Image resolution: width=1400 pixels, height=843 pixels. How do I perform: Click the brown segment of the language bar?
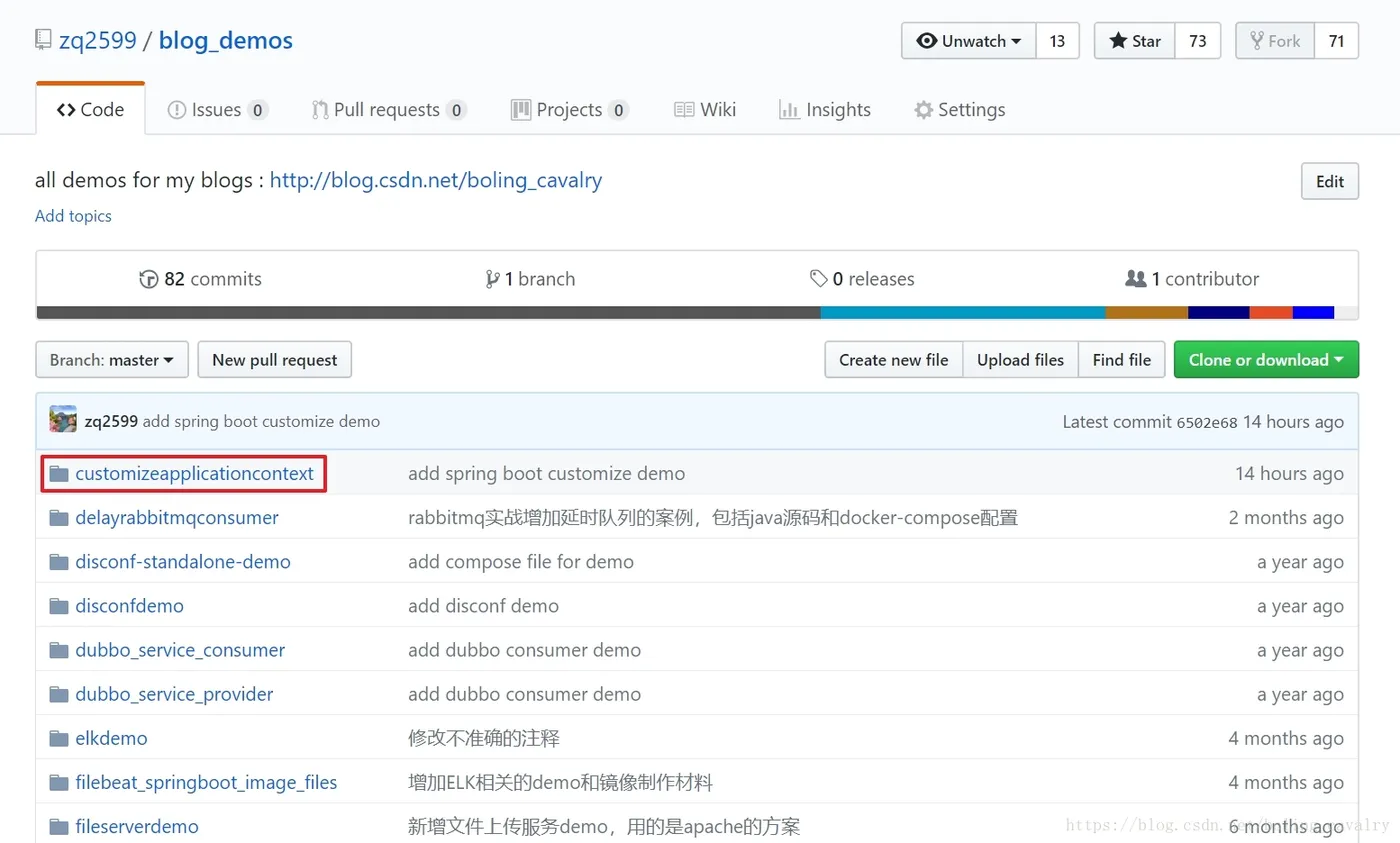(1147, 312)
